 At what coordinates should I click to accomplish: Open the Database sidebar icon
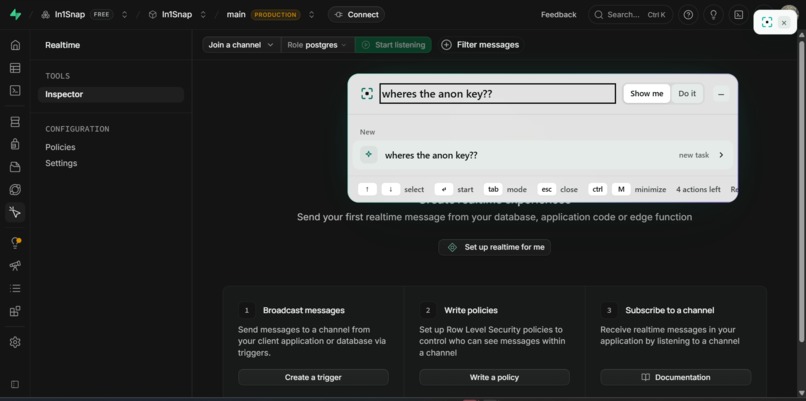15,122
